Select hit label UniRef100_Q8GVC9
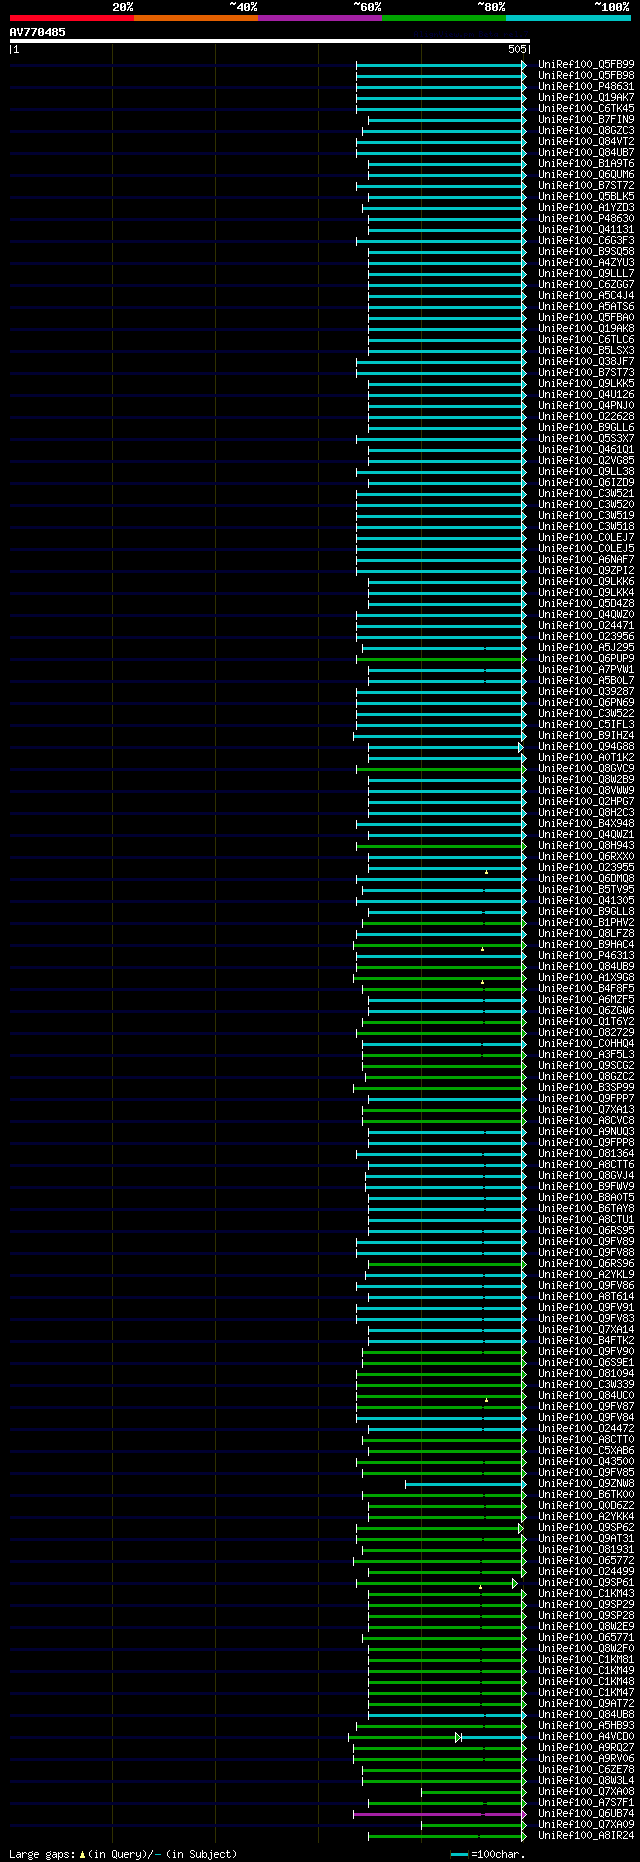 click(x=586, y=768)
